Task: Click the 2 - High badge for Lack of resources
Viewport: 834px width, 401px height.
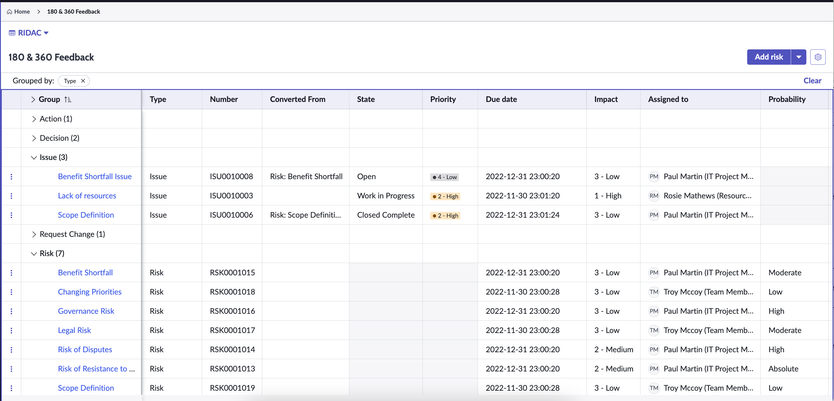Action: pos(445,196)
